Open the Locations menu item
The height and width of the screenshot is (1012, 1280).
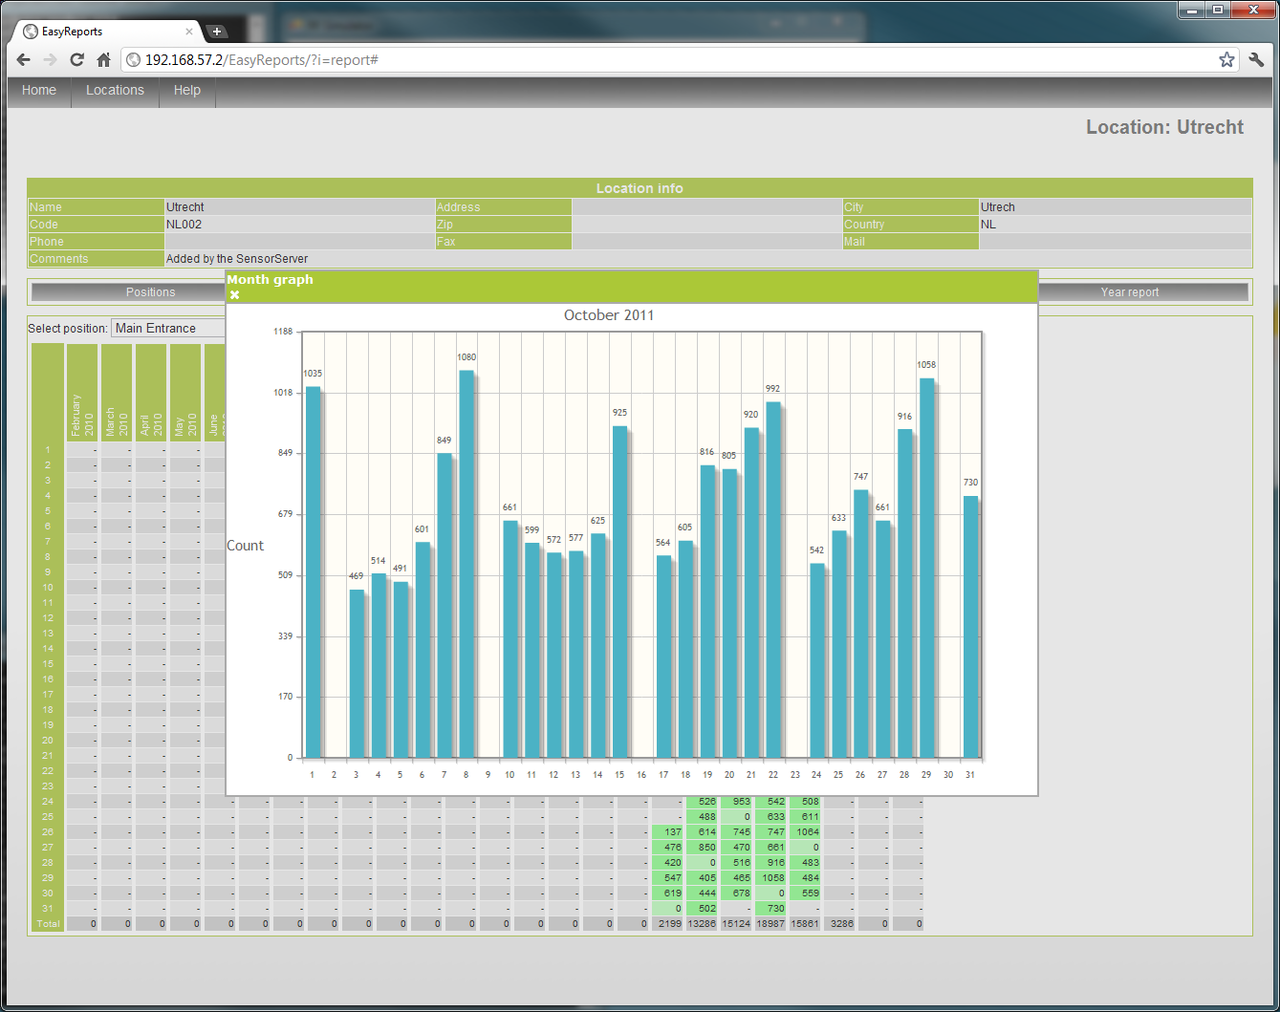coord(115,90)
